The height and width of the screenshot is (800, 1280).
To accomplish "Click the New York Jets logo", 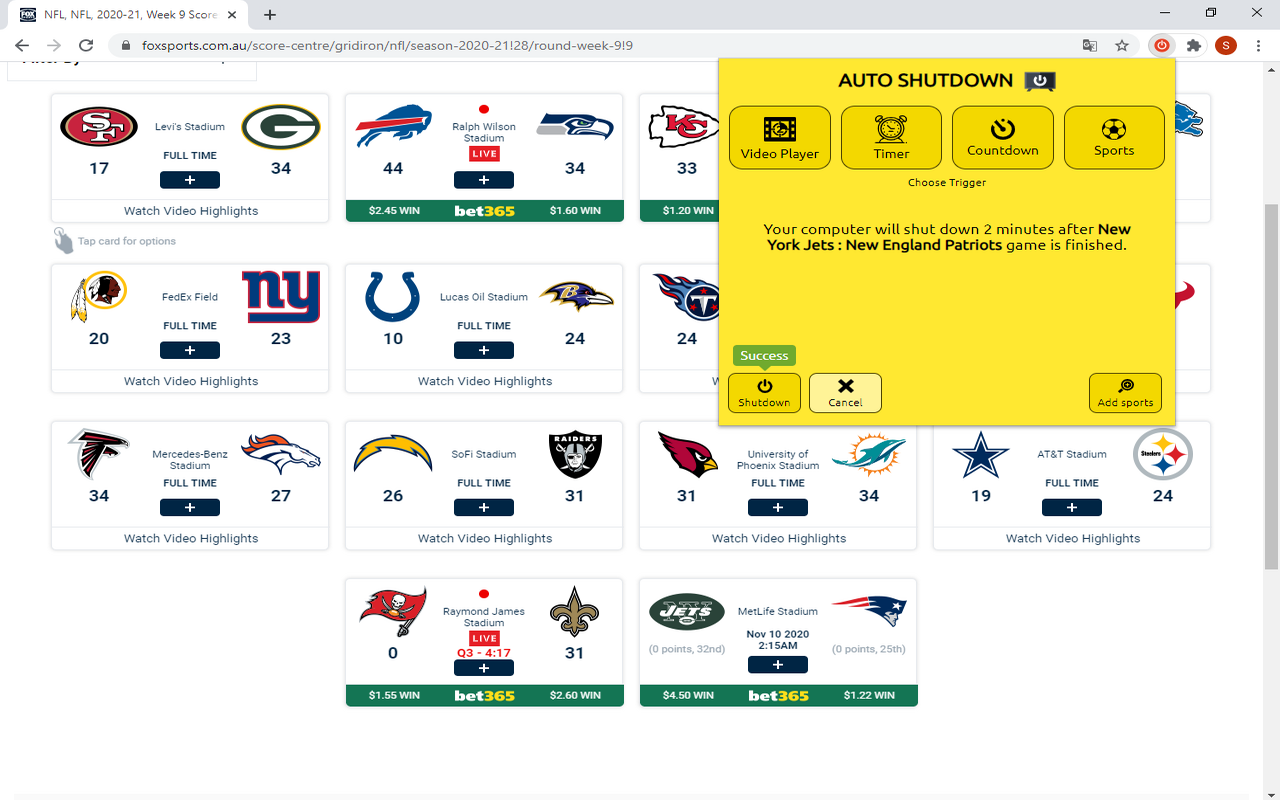I will point(687,611).
